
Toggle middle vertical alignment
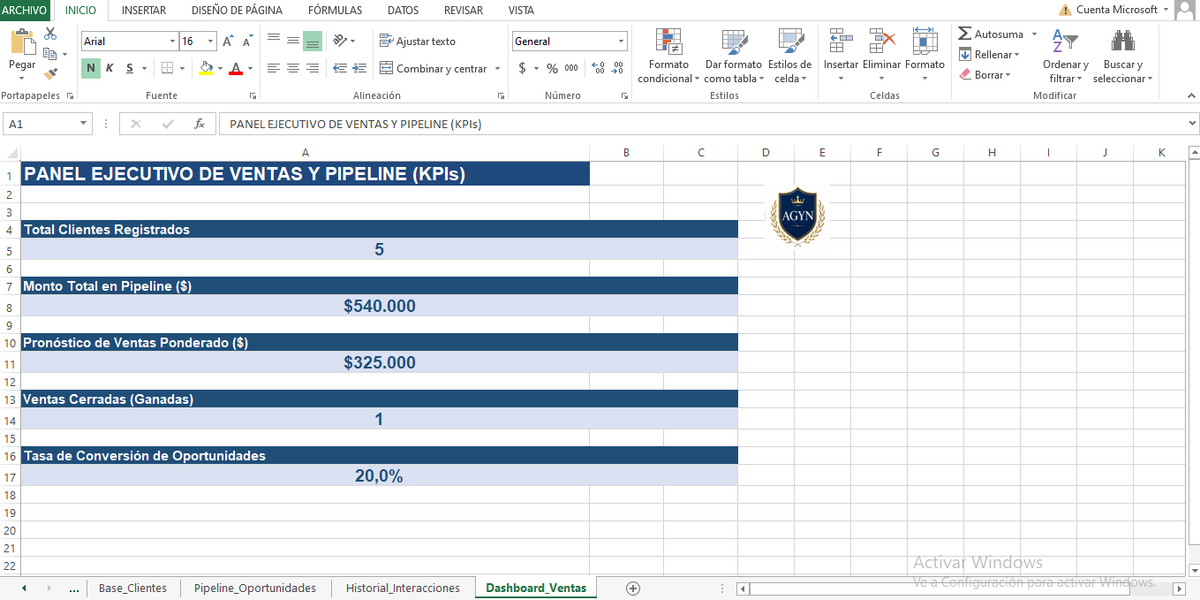pyautogui.click(x=293, y=41)
